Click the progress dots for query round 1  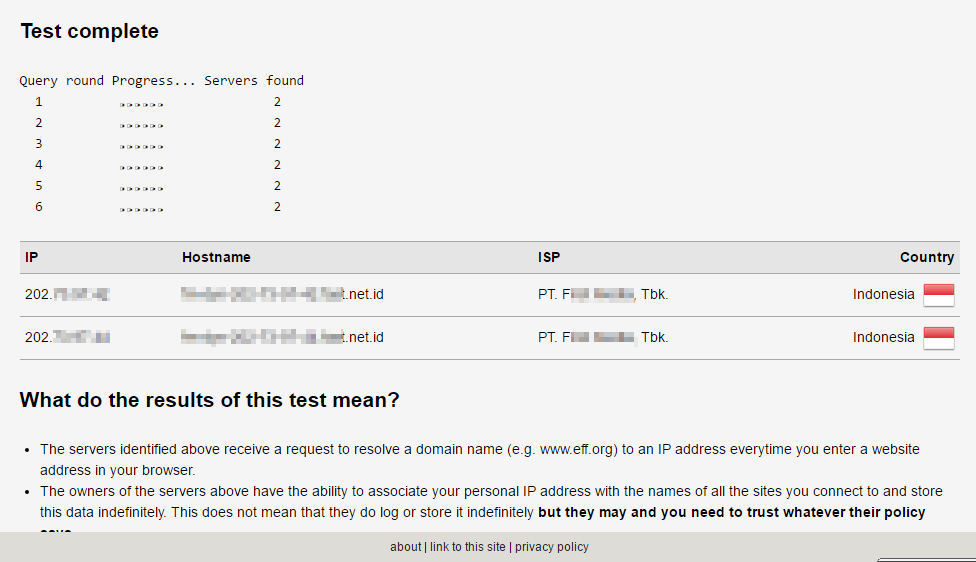click(141, 105)
